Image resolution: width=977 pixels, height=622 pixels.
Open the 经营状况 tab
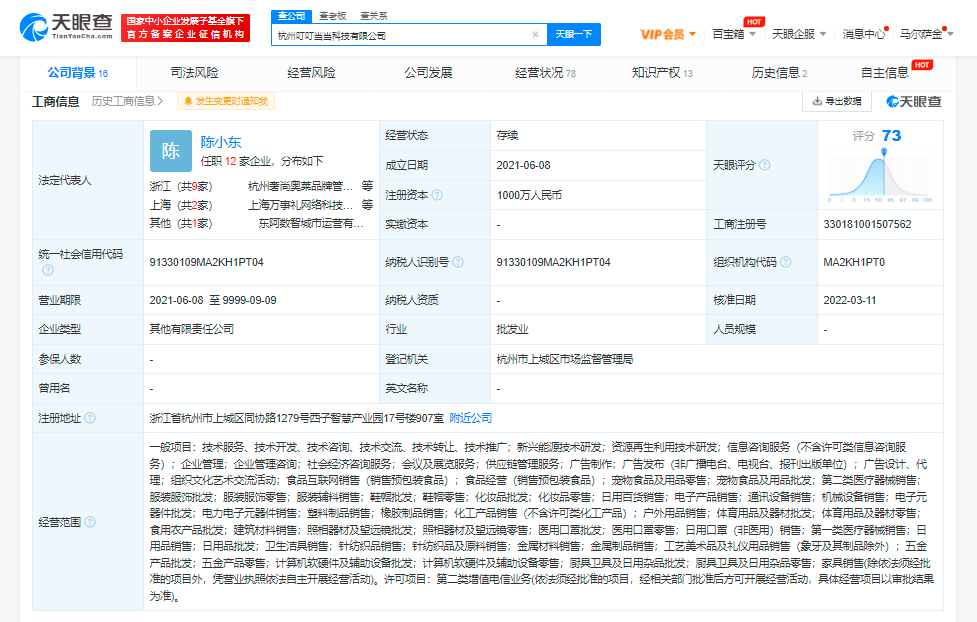click(545, 73)
